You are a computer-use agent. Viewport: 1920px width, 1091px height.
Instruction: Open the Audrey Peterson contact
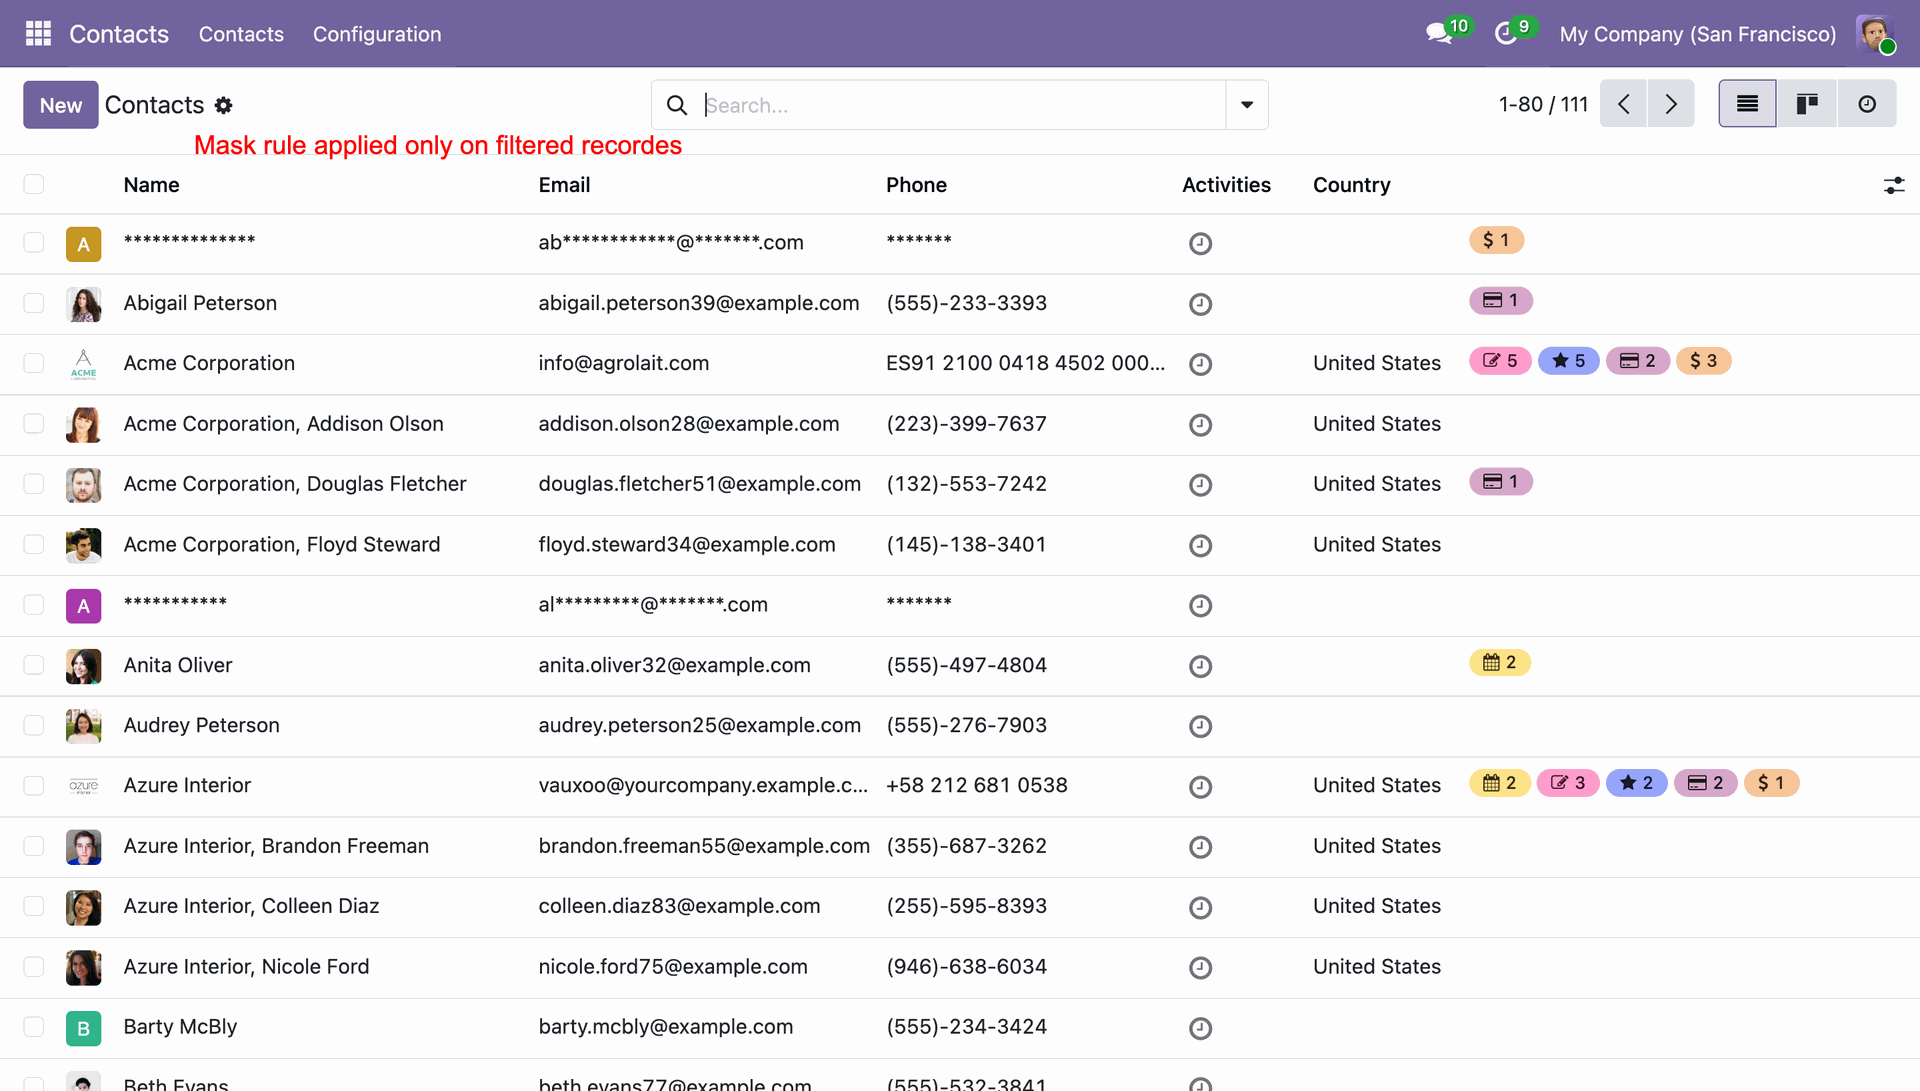click(201, 725)
